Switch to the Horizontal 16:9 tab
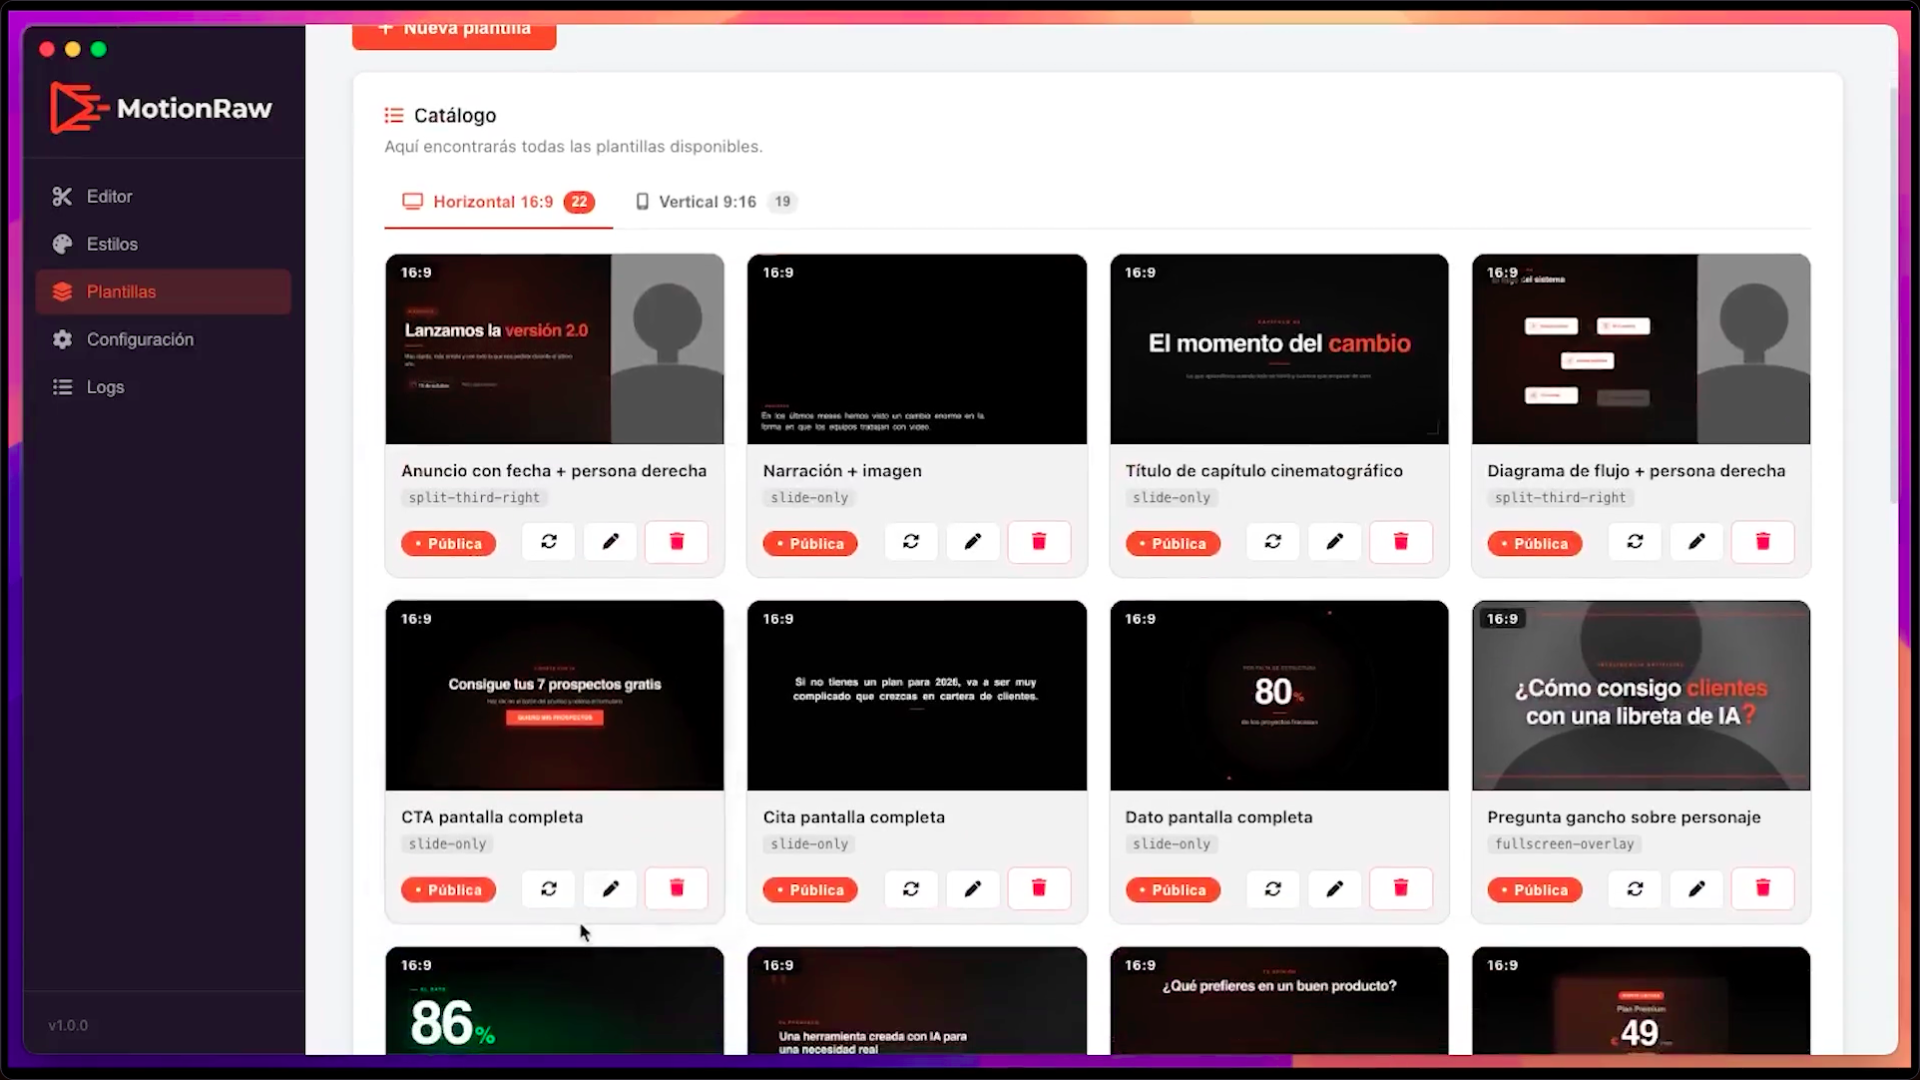This screenshot has height=1080, width=1920. [498, 202]
